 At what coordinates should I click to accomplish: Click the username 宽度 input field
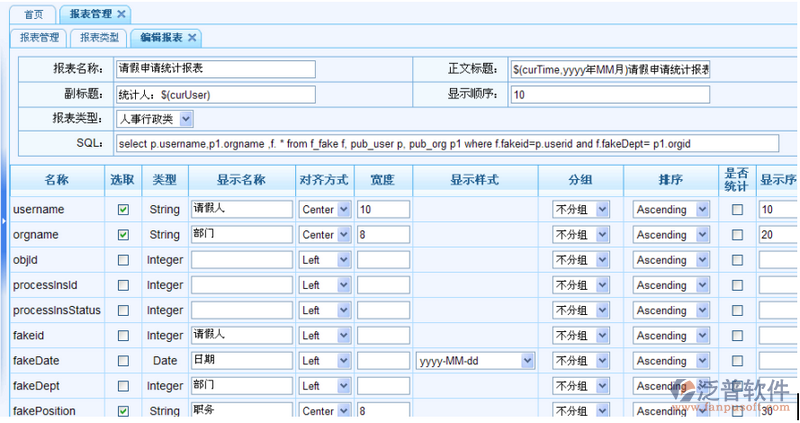pyautogui.click(x=383, y=210)
